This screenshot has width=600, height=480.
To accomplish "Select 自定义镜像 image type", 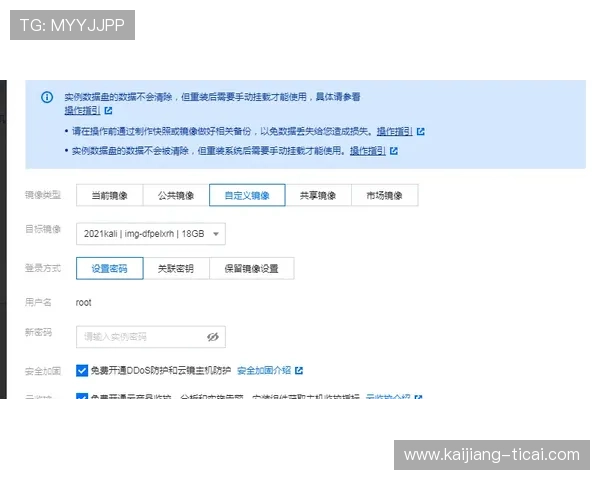I will point(247,196).
